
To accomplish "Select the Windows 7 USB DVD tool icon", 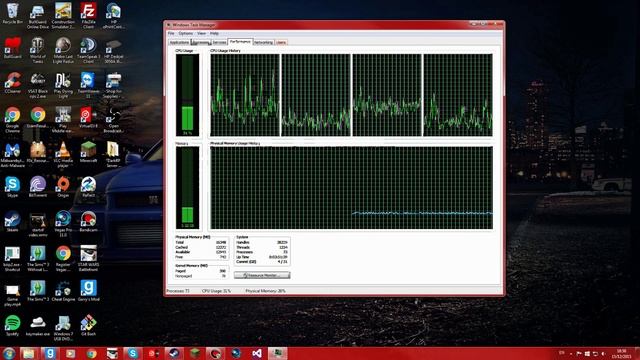I will pyautogui.click(x=63, y=328).
